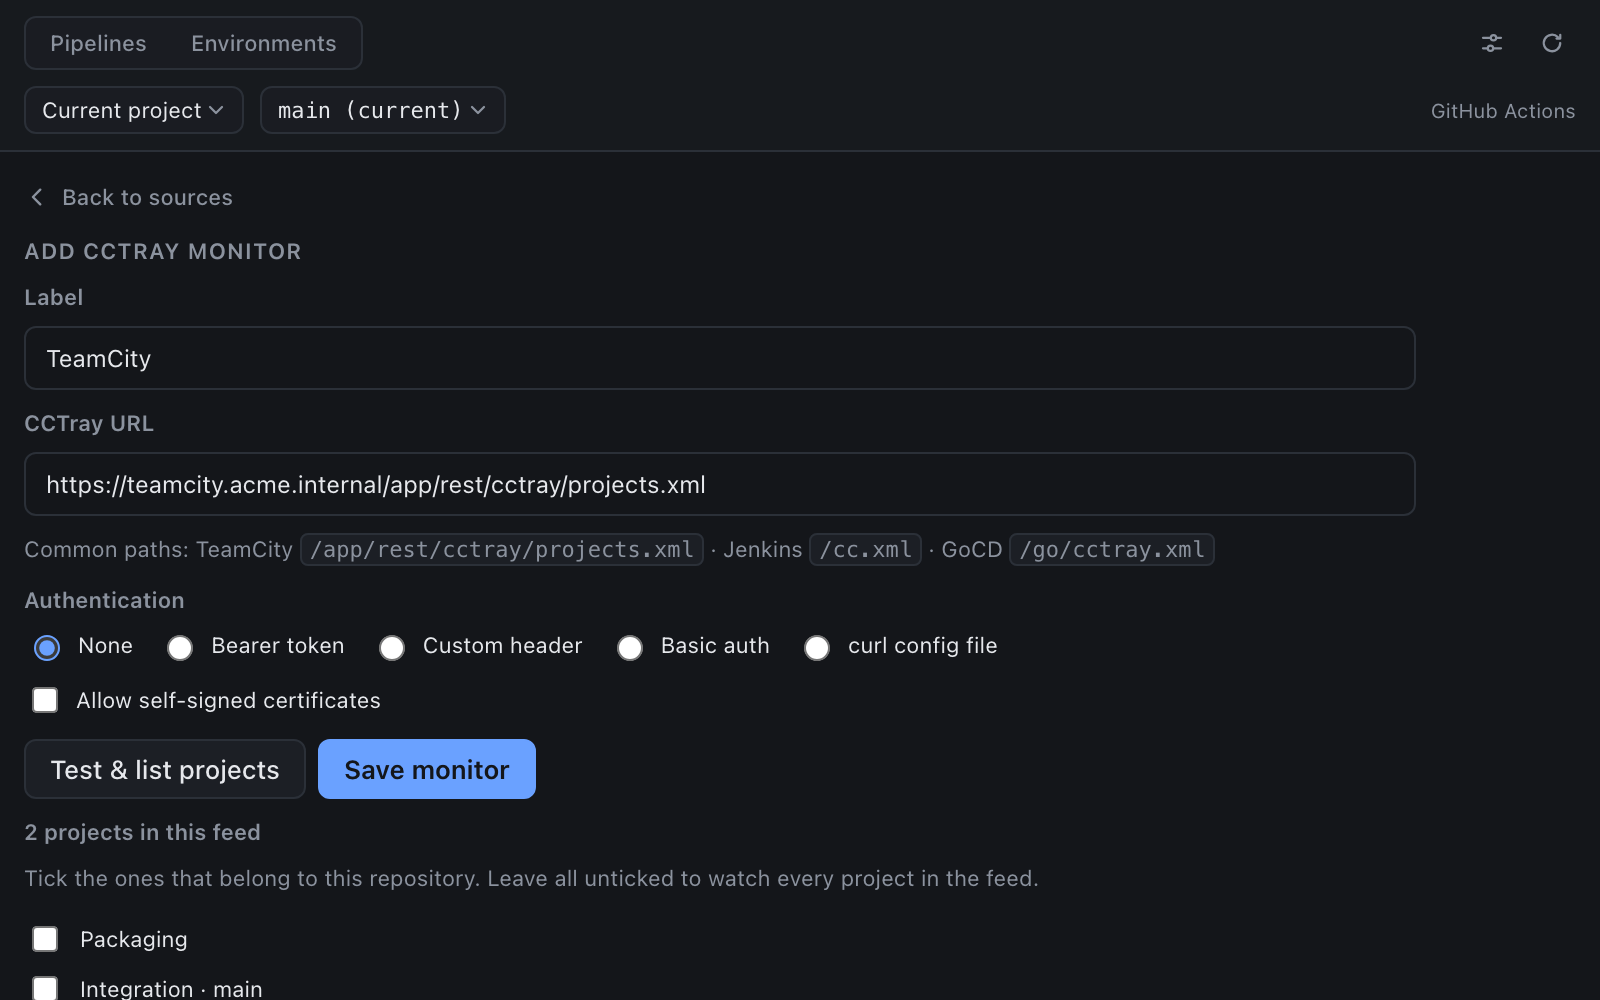Select Basic auth authentication
This screenshot has width=1600, height=1000.
pyautogui.click(x=630, y=648)
